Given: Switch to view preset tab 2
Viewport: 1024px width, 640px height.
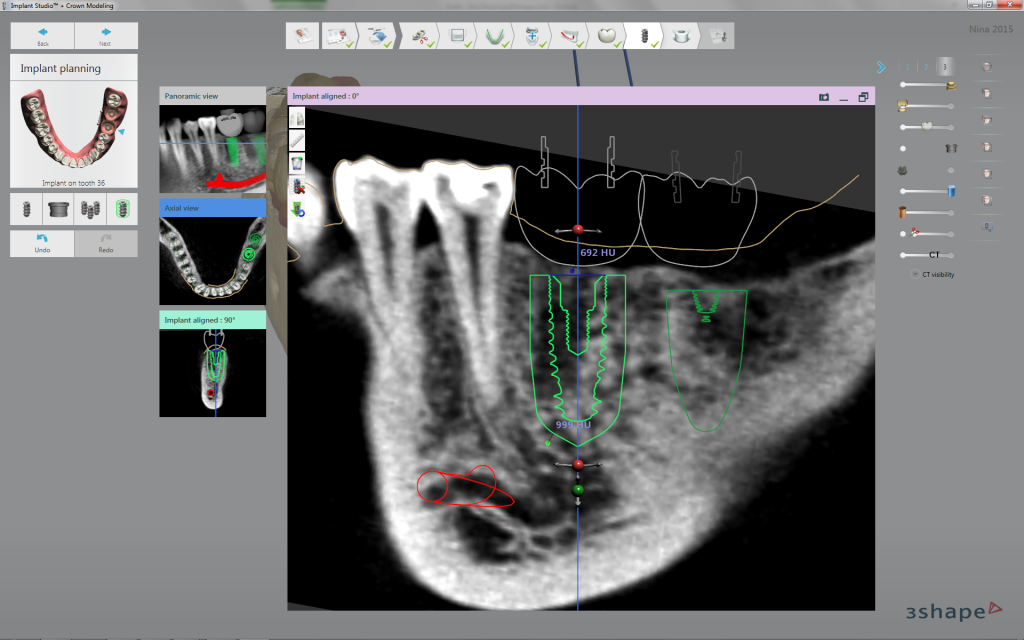Looking at the screenshot, I should pos(926,66).
